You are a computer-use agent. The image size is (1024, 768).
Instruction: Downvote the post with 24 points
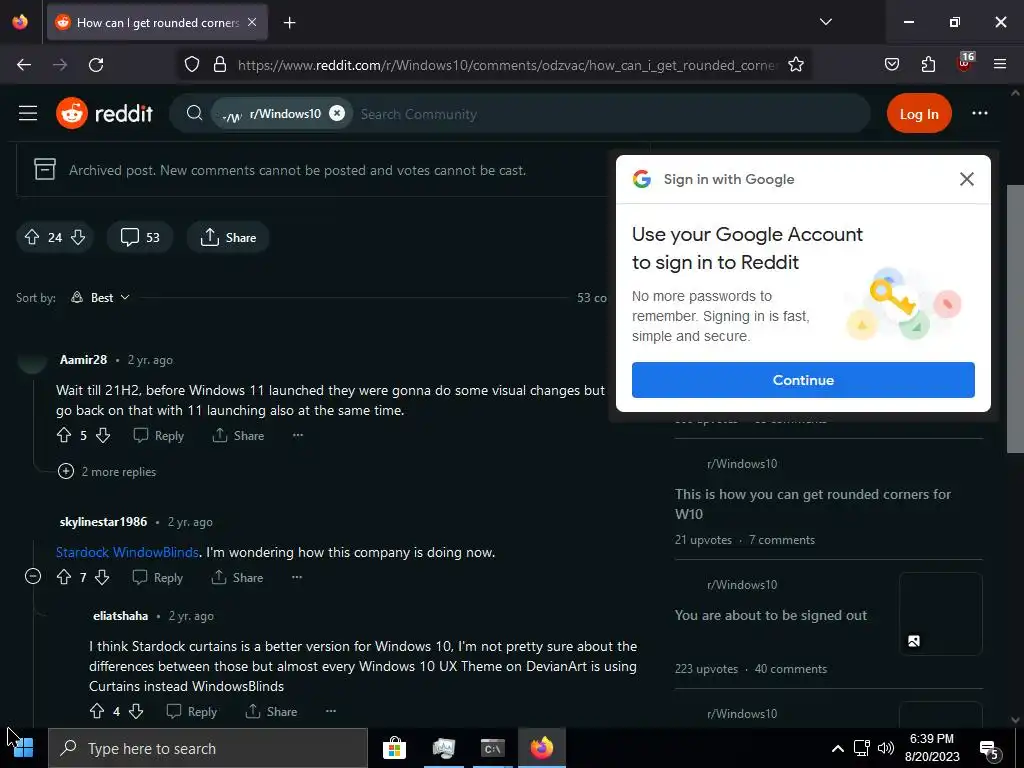[78, 237]
